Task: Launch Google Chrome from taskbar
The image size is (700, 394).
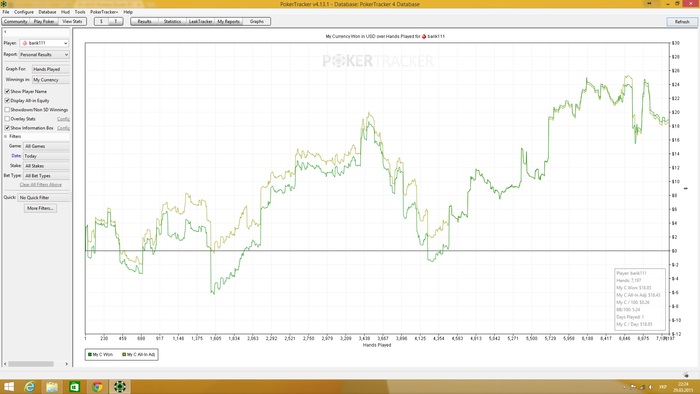Action: tap(97, 386)
